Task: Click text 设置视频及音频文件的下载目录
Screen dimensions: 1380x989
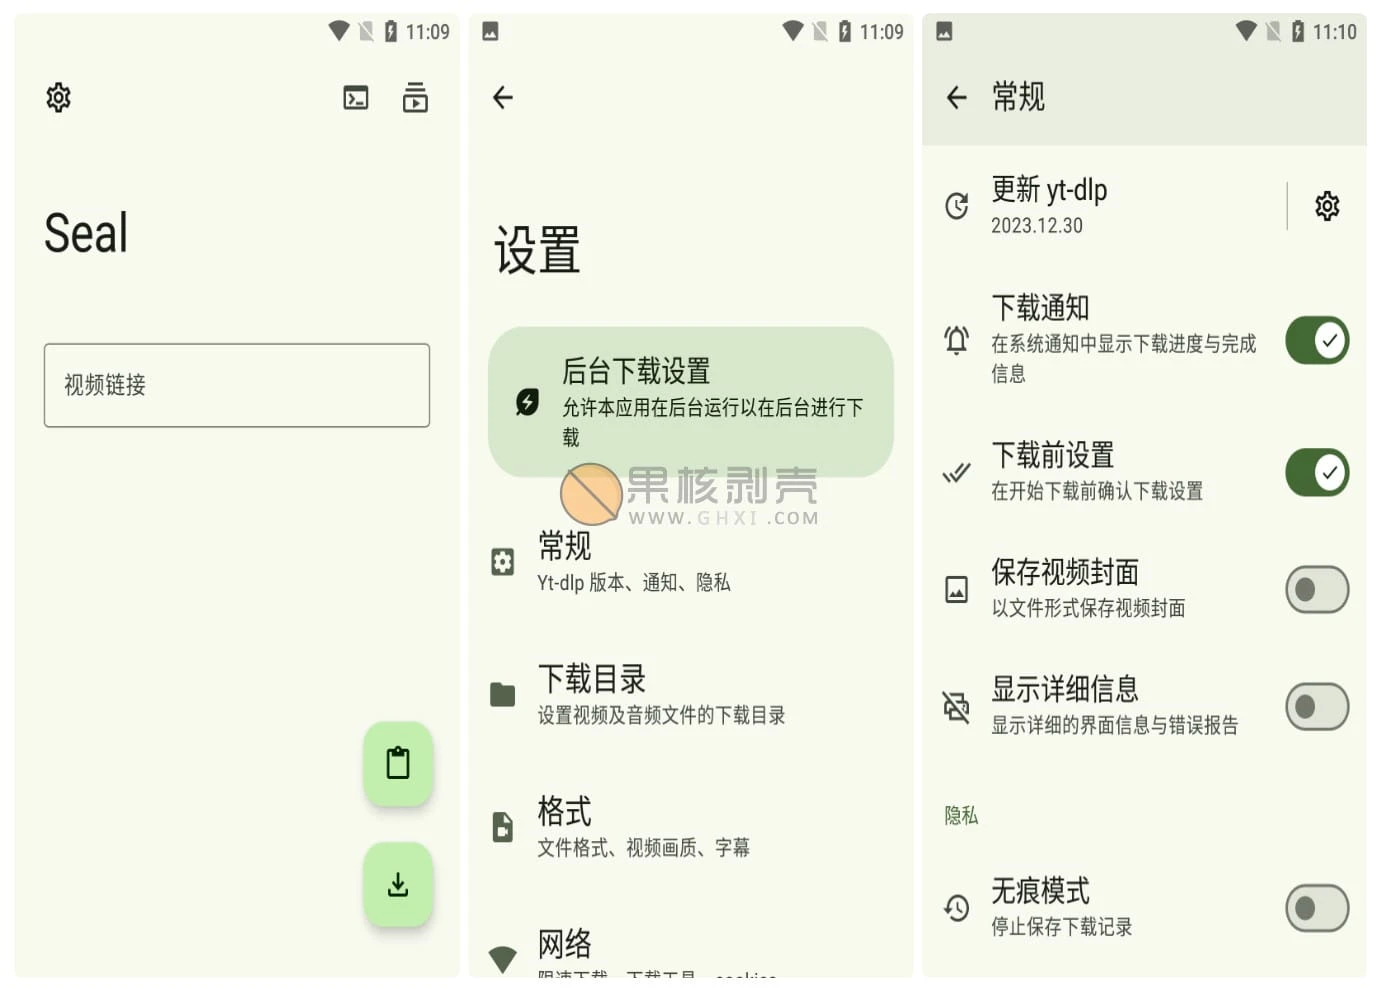Action: click(661, 715)
